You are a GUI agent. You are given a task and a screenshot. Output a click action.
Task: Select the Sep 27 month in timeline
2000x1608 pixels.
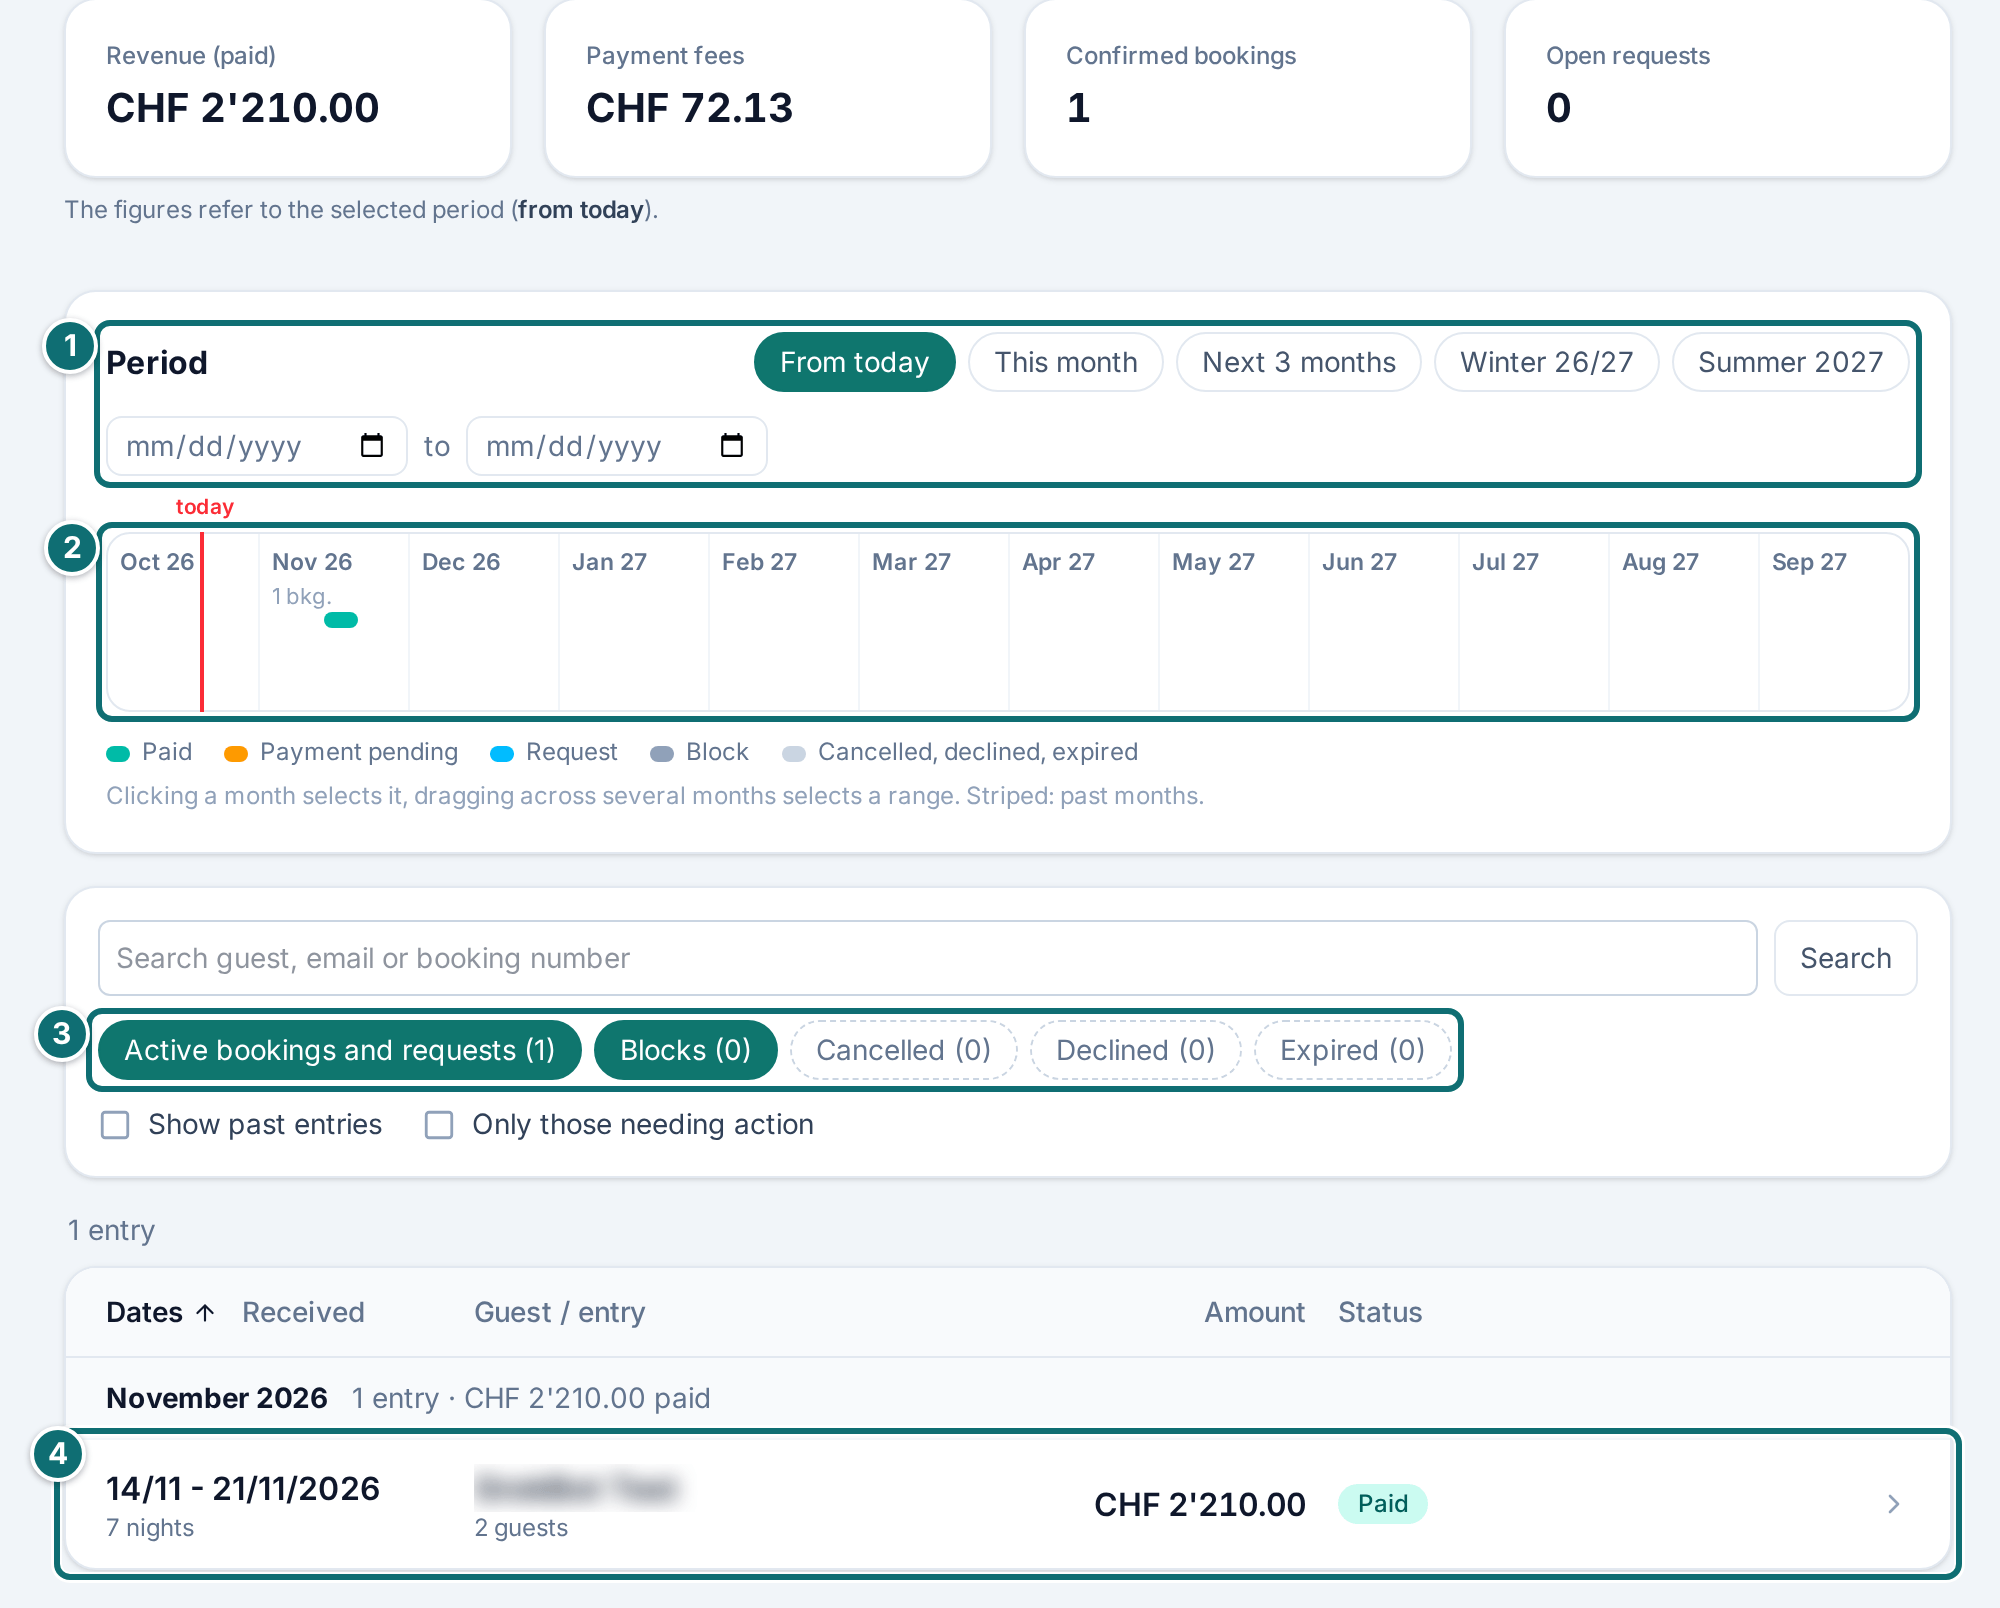[x=1834, y=622]
